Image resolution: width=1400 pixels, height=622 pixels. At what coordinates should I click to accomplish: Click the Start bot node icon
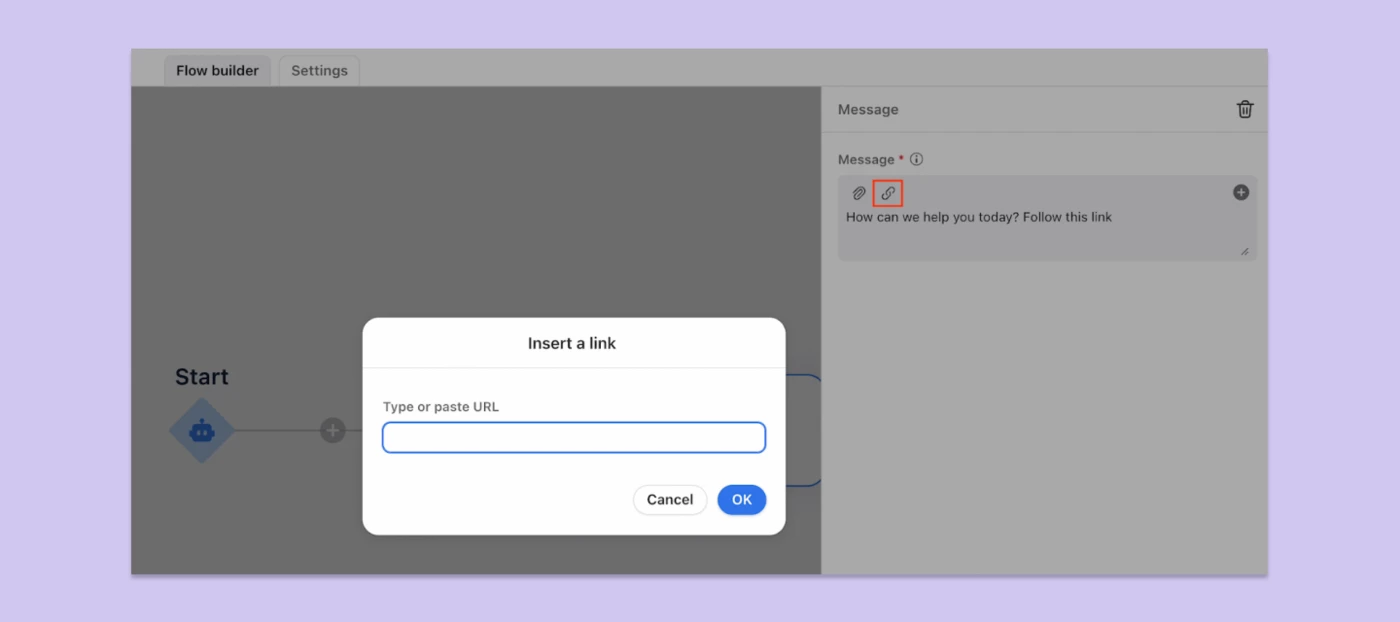click(202, 431)
